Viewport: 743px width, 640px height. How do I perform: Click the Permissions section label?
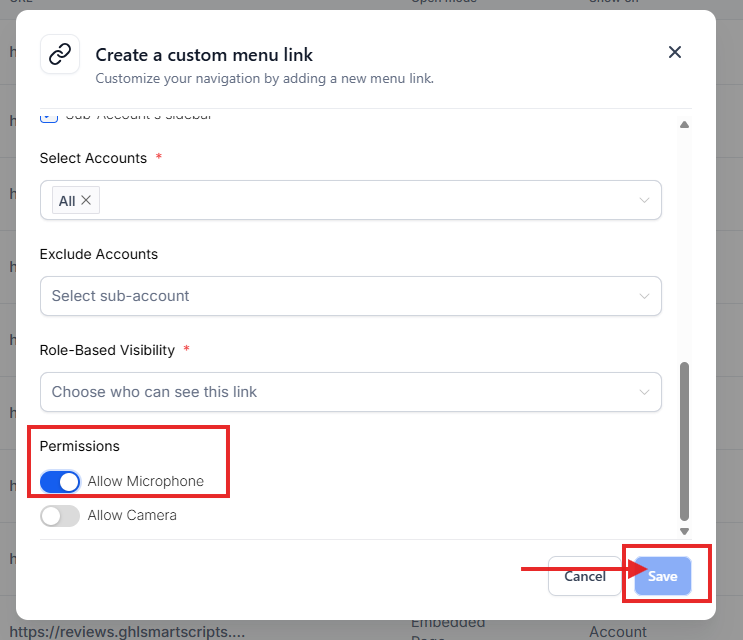pos(80,446)
